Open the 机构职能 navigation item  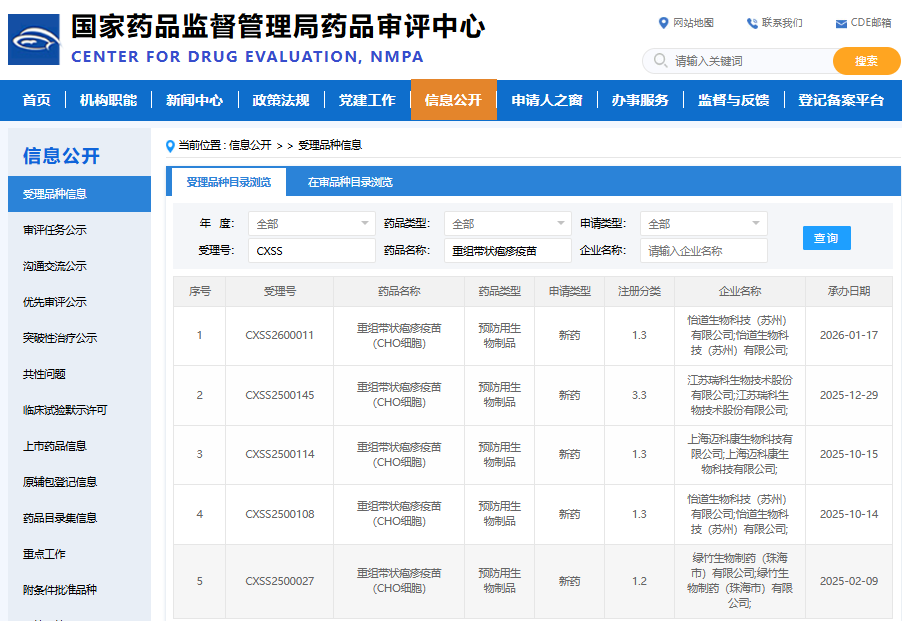click(x=108, y=100)
